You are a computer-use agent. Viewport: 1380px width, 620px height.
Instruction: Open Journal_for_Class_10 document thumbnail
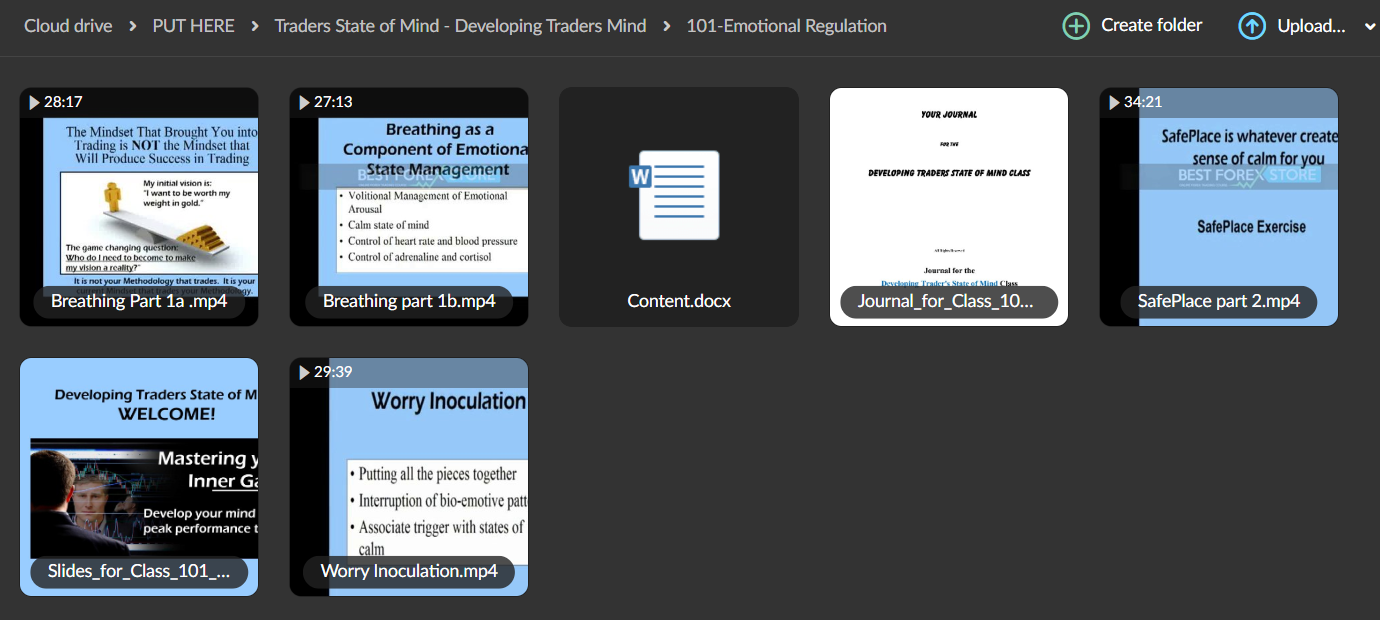[x=948, y=190]
